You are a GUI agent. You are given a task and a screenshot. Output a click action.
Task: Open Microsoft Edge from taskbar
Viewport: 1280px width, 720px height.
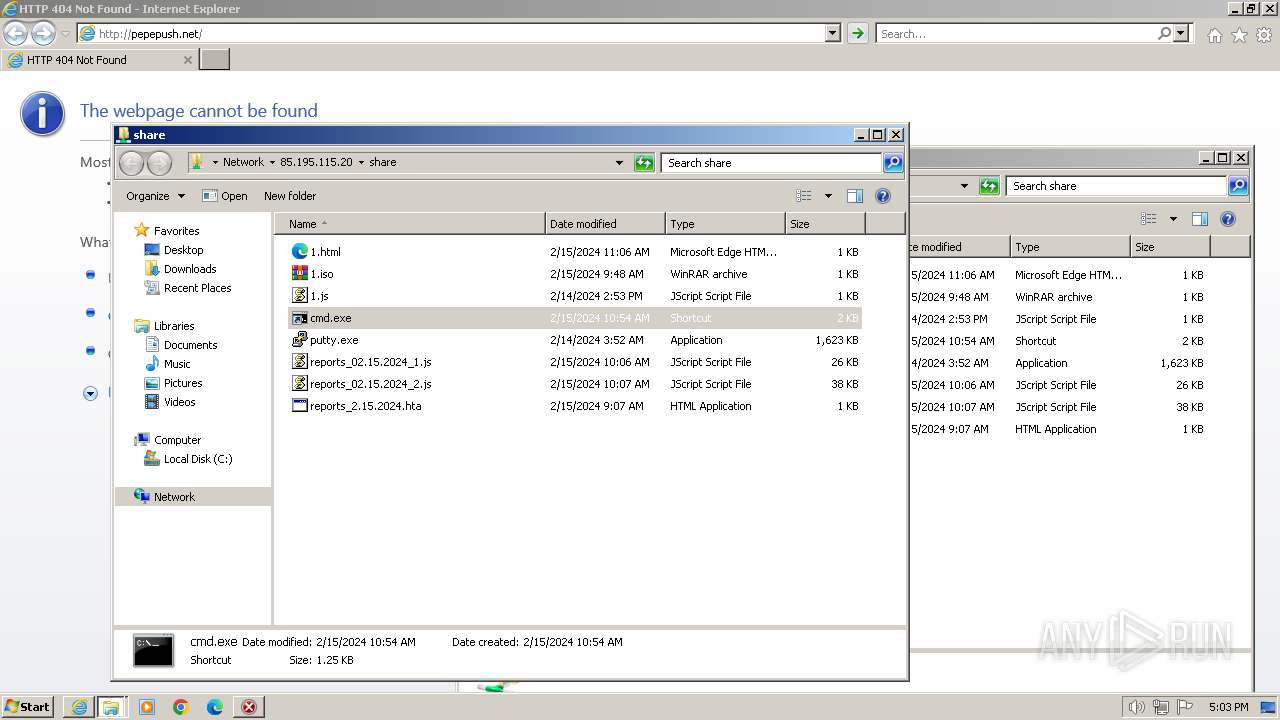click(x=215, y=707)
